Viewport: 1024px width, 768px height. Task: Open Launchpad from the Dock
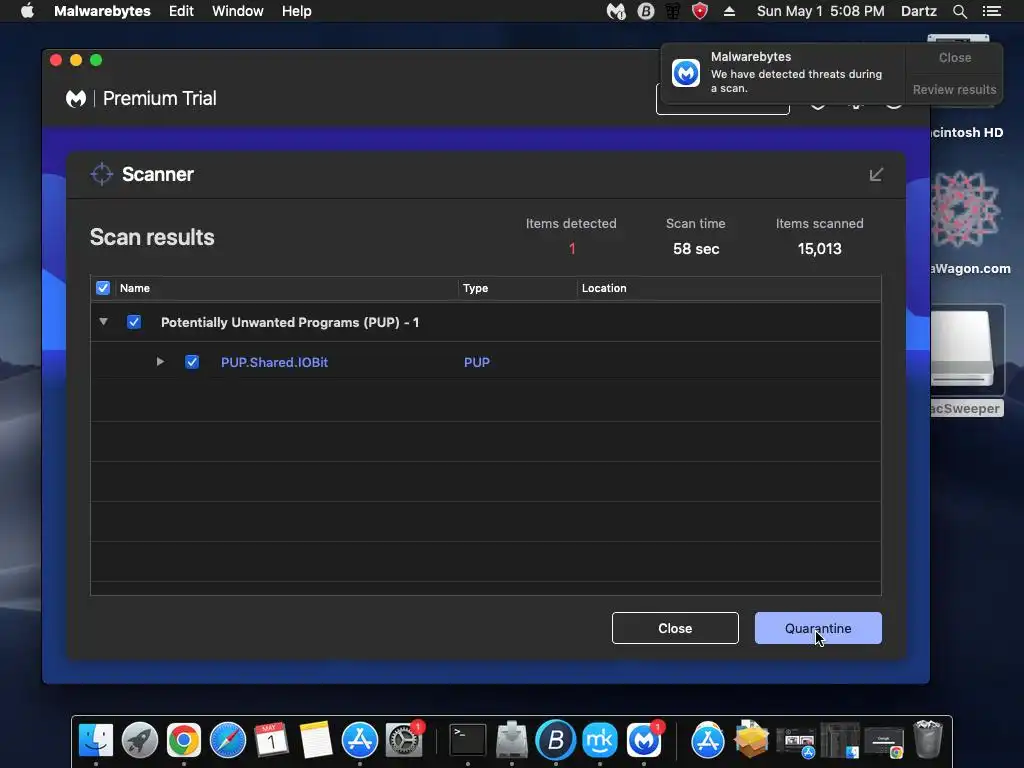coord(140,740)
